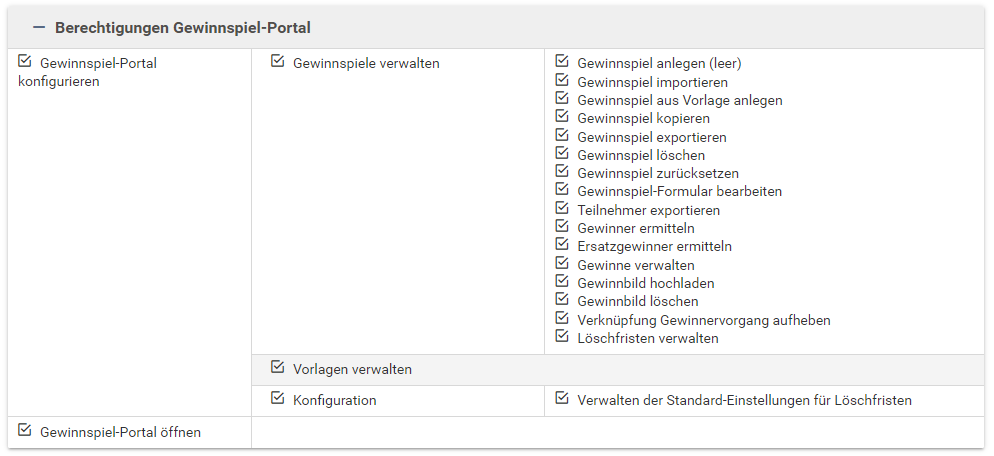The height and width of the screenshot is (456, 994).
Task: Uncheck Gewinnbild hochladen permission
Action: click(x=562, y=282)
